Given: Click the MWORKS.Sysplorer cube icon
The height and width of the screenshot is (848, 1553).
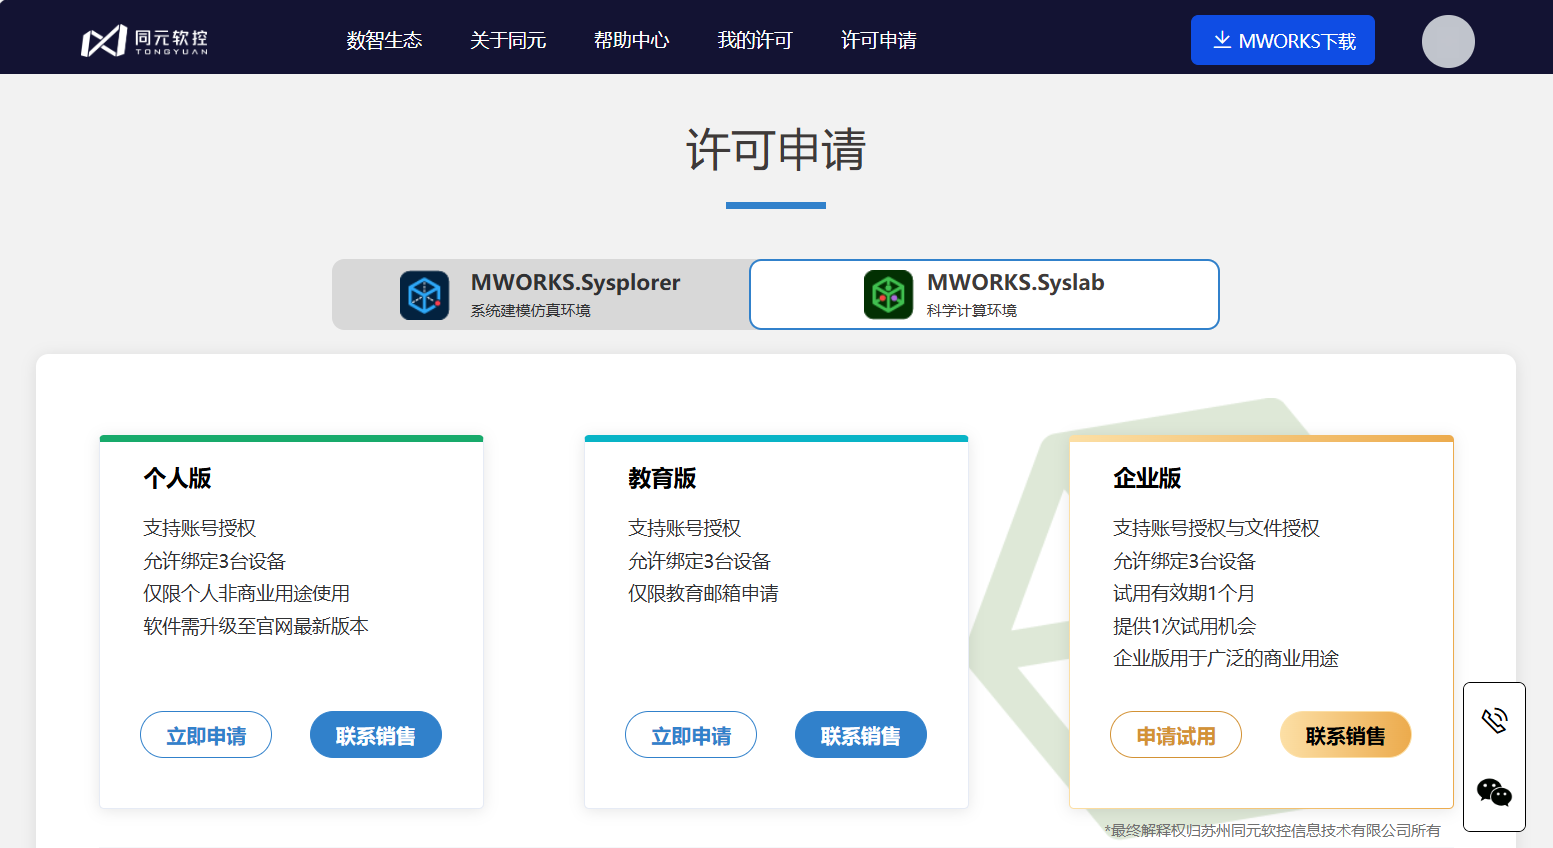Looking at the screenshot, I should [x=424, y=295].
